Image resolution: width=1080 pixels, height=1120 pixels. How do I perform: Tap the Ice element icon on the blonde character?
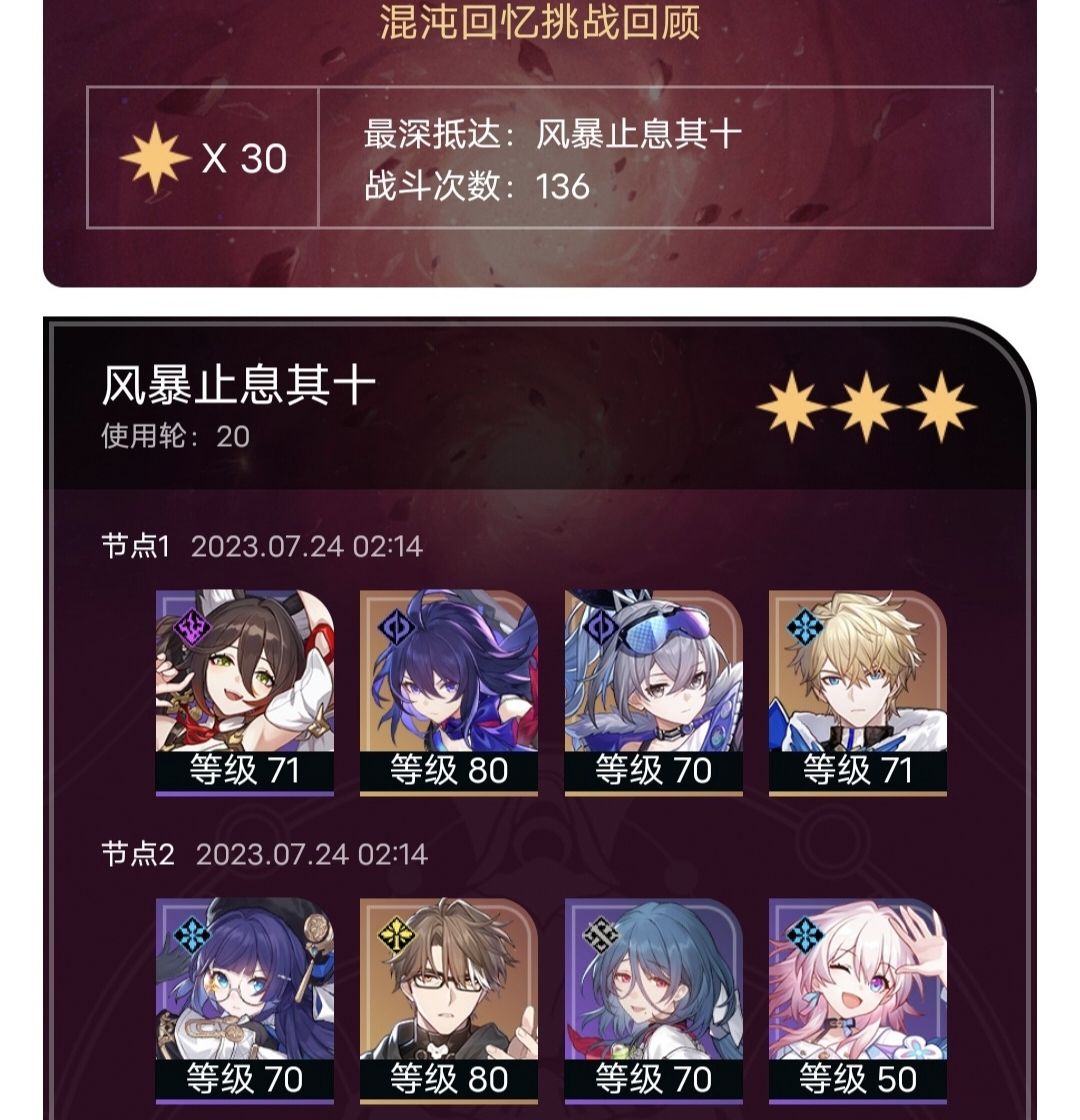[805, 626]
